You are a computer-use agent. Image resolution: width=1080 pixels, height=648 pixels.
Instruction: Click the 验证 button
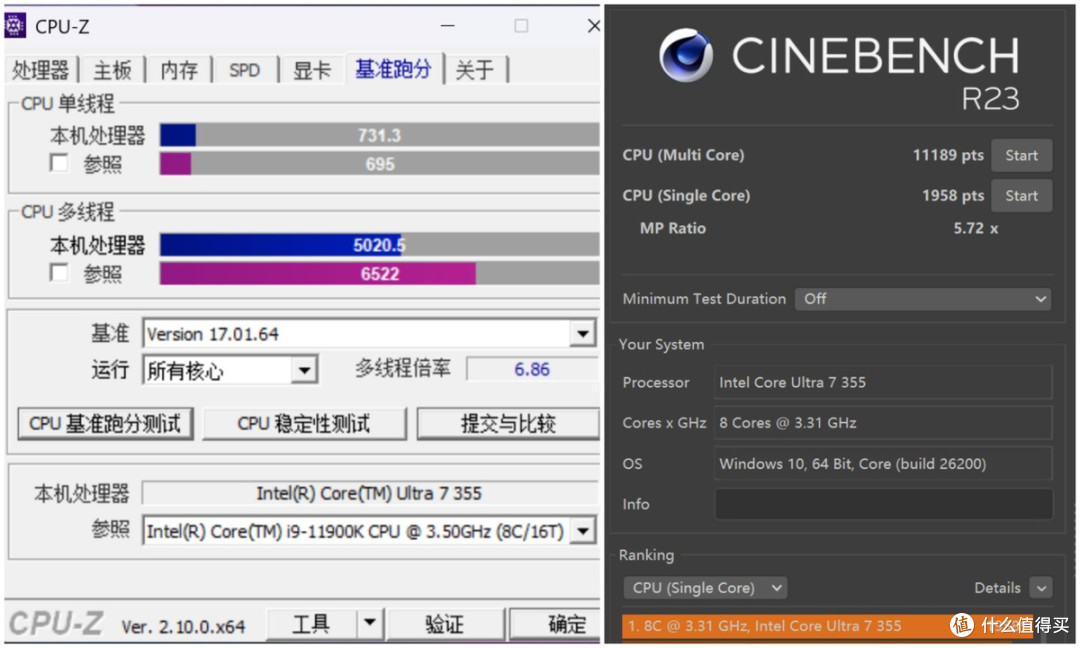coord(445,624)
